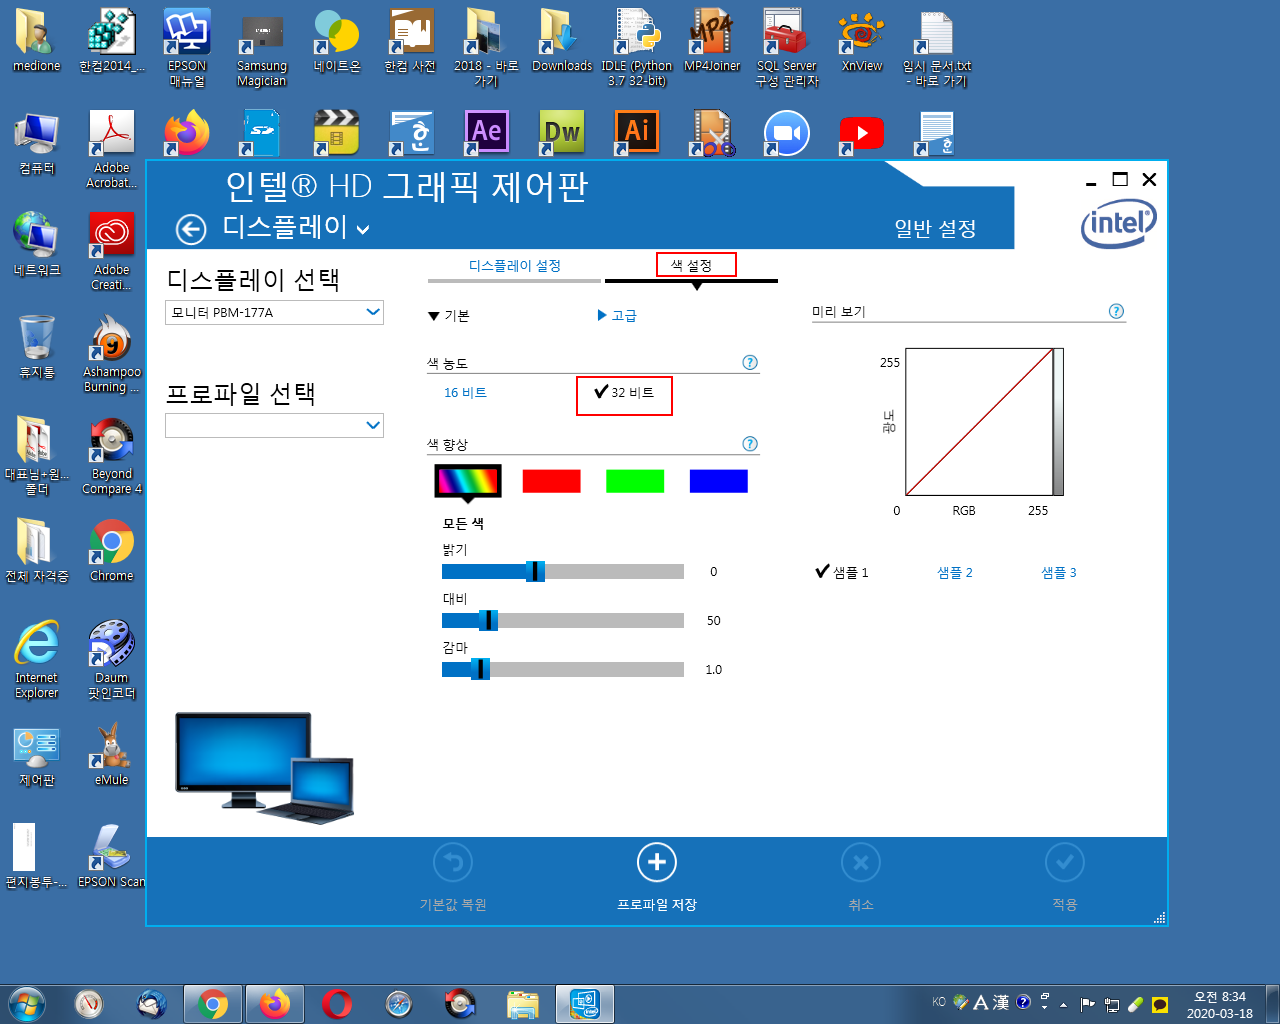Select the 기본 mode option

click(449, 315)
